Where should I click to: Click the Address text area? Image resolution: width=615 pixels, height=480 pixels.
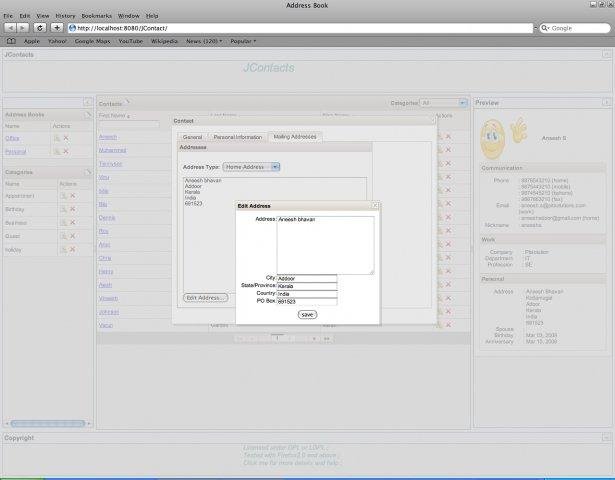326,245
